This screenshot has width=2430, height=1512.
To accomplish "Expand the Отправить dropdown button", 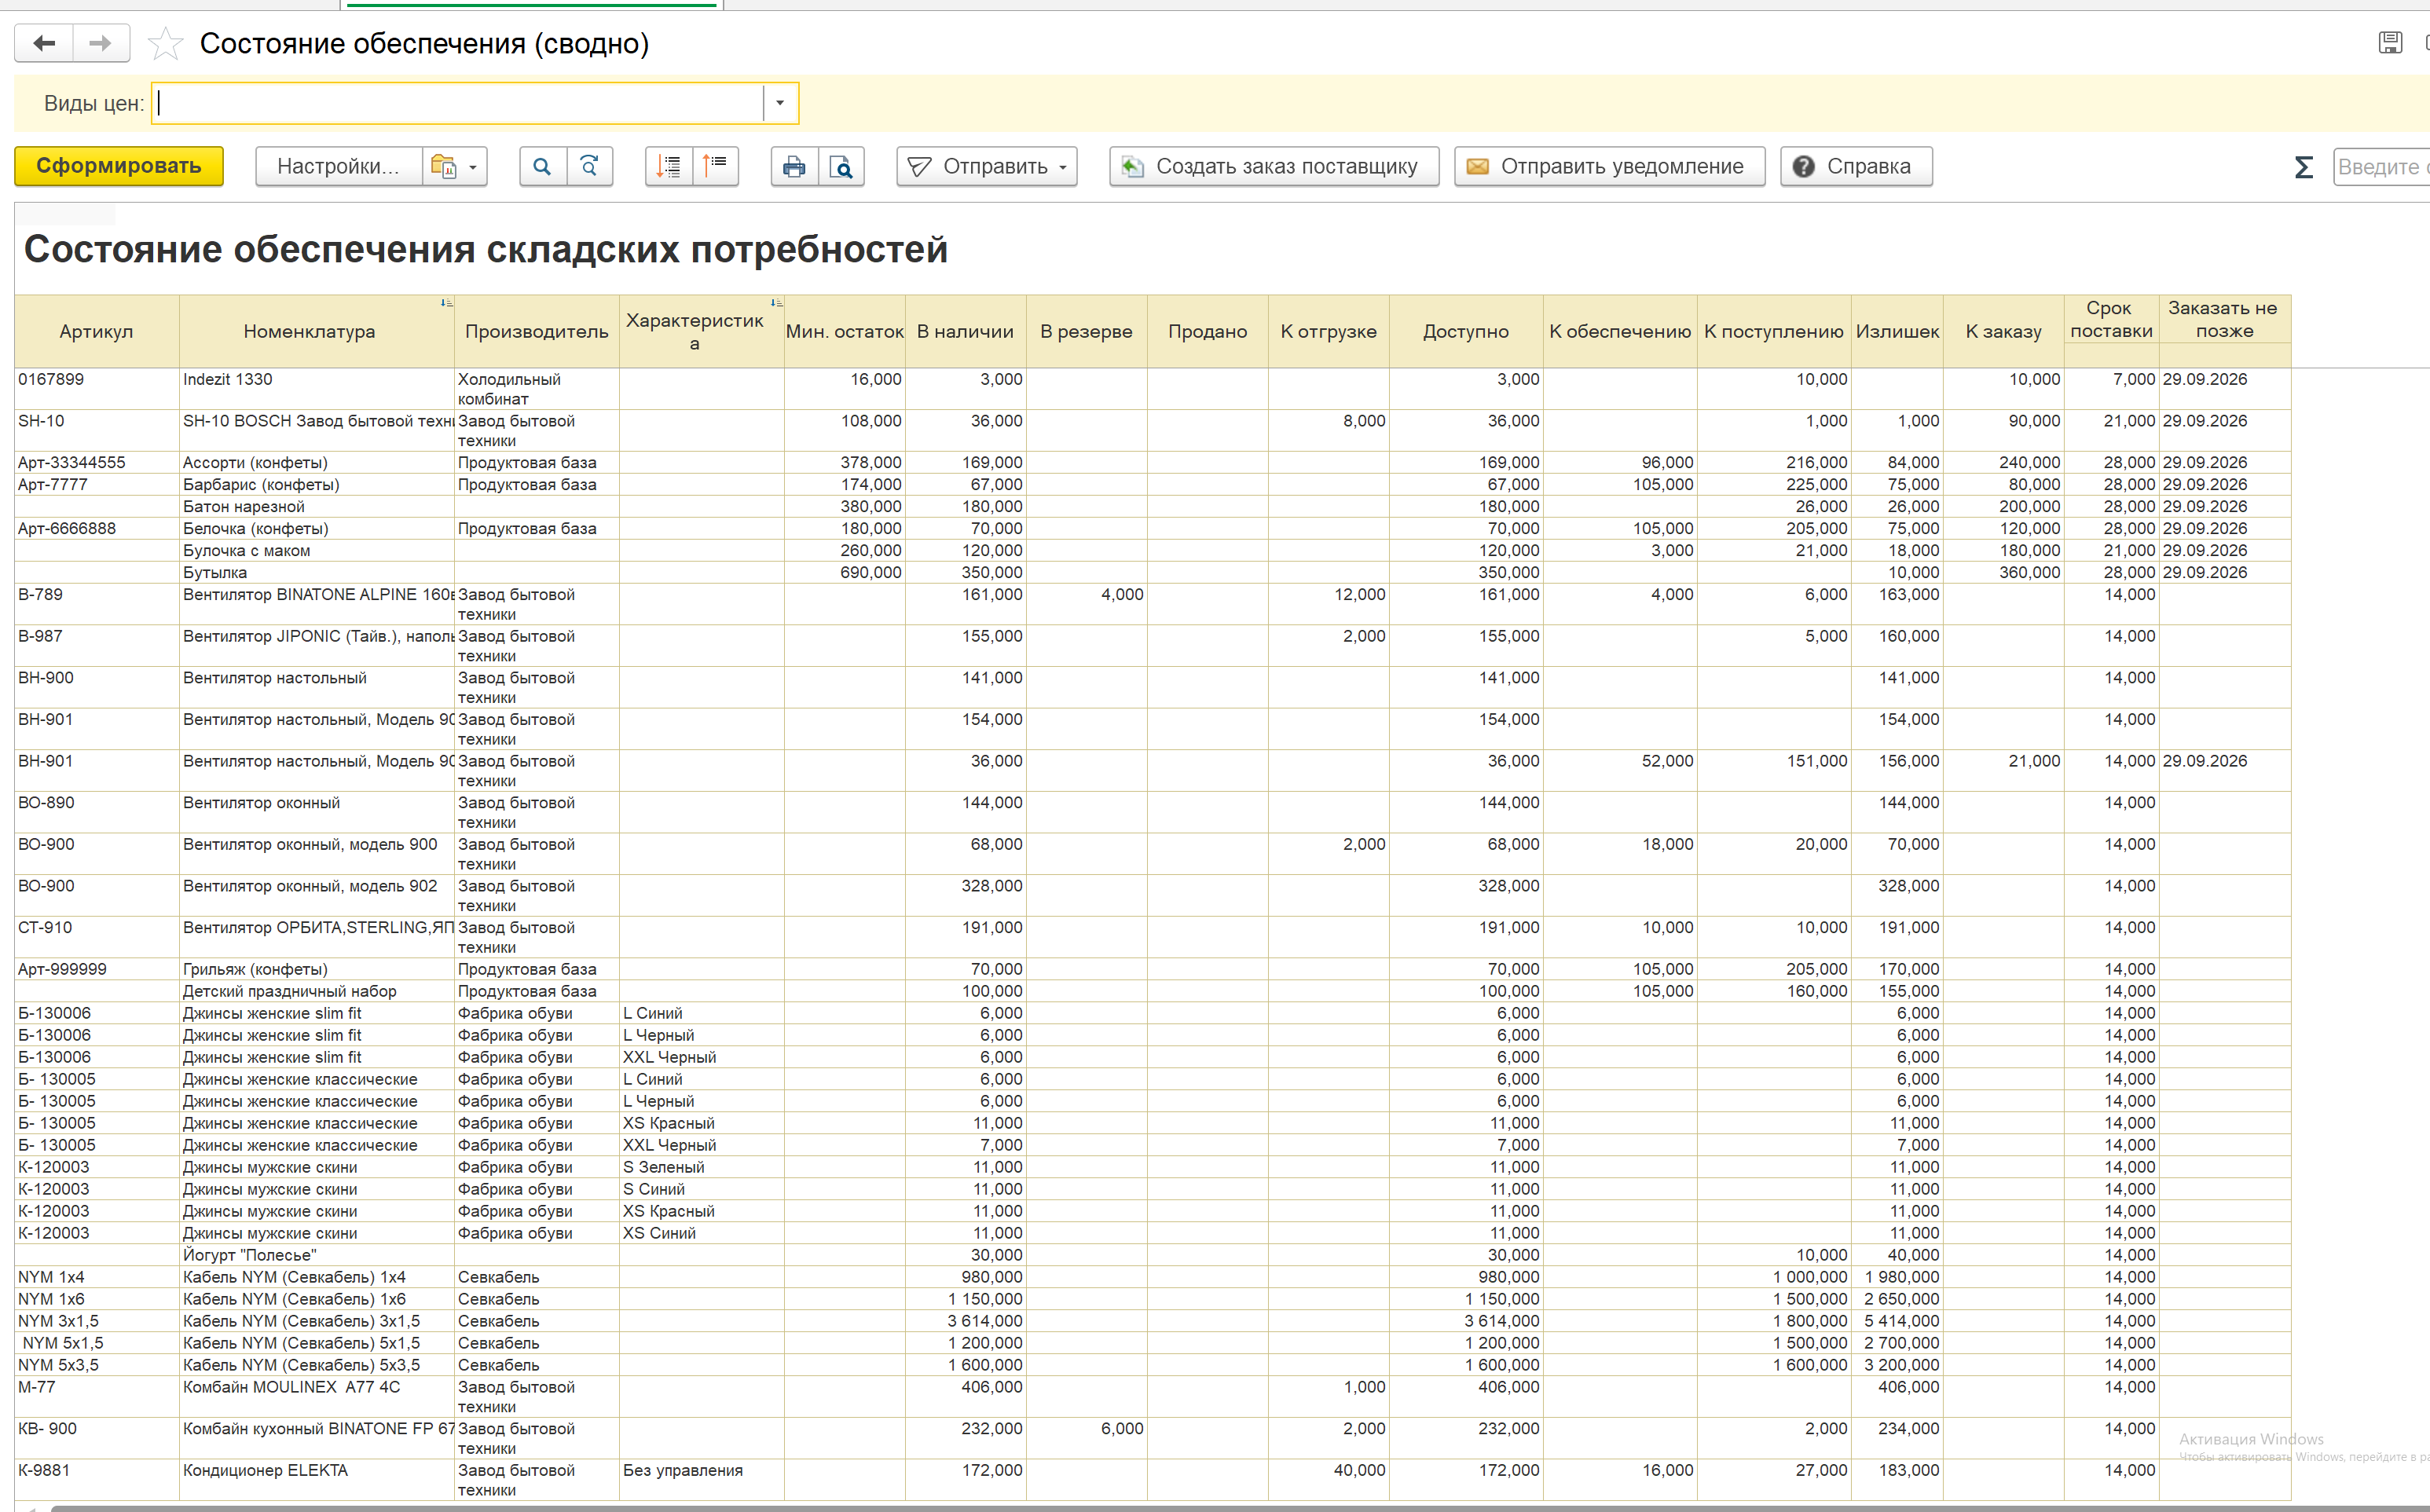I will pyautogui.click(x=987, y=166).
